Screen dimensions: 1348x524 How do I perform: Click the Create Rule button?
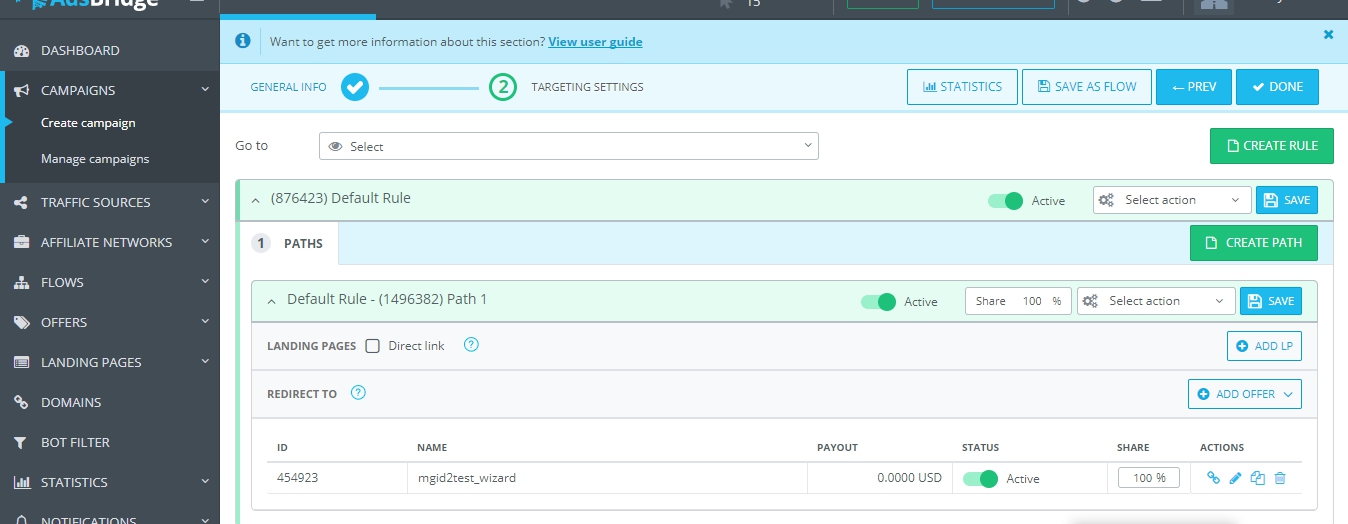coord(1270,146)
